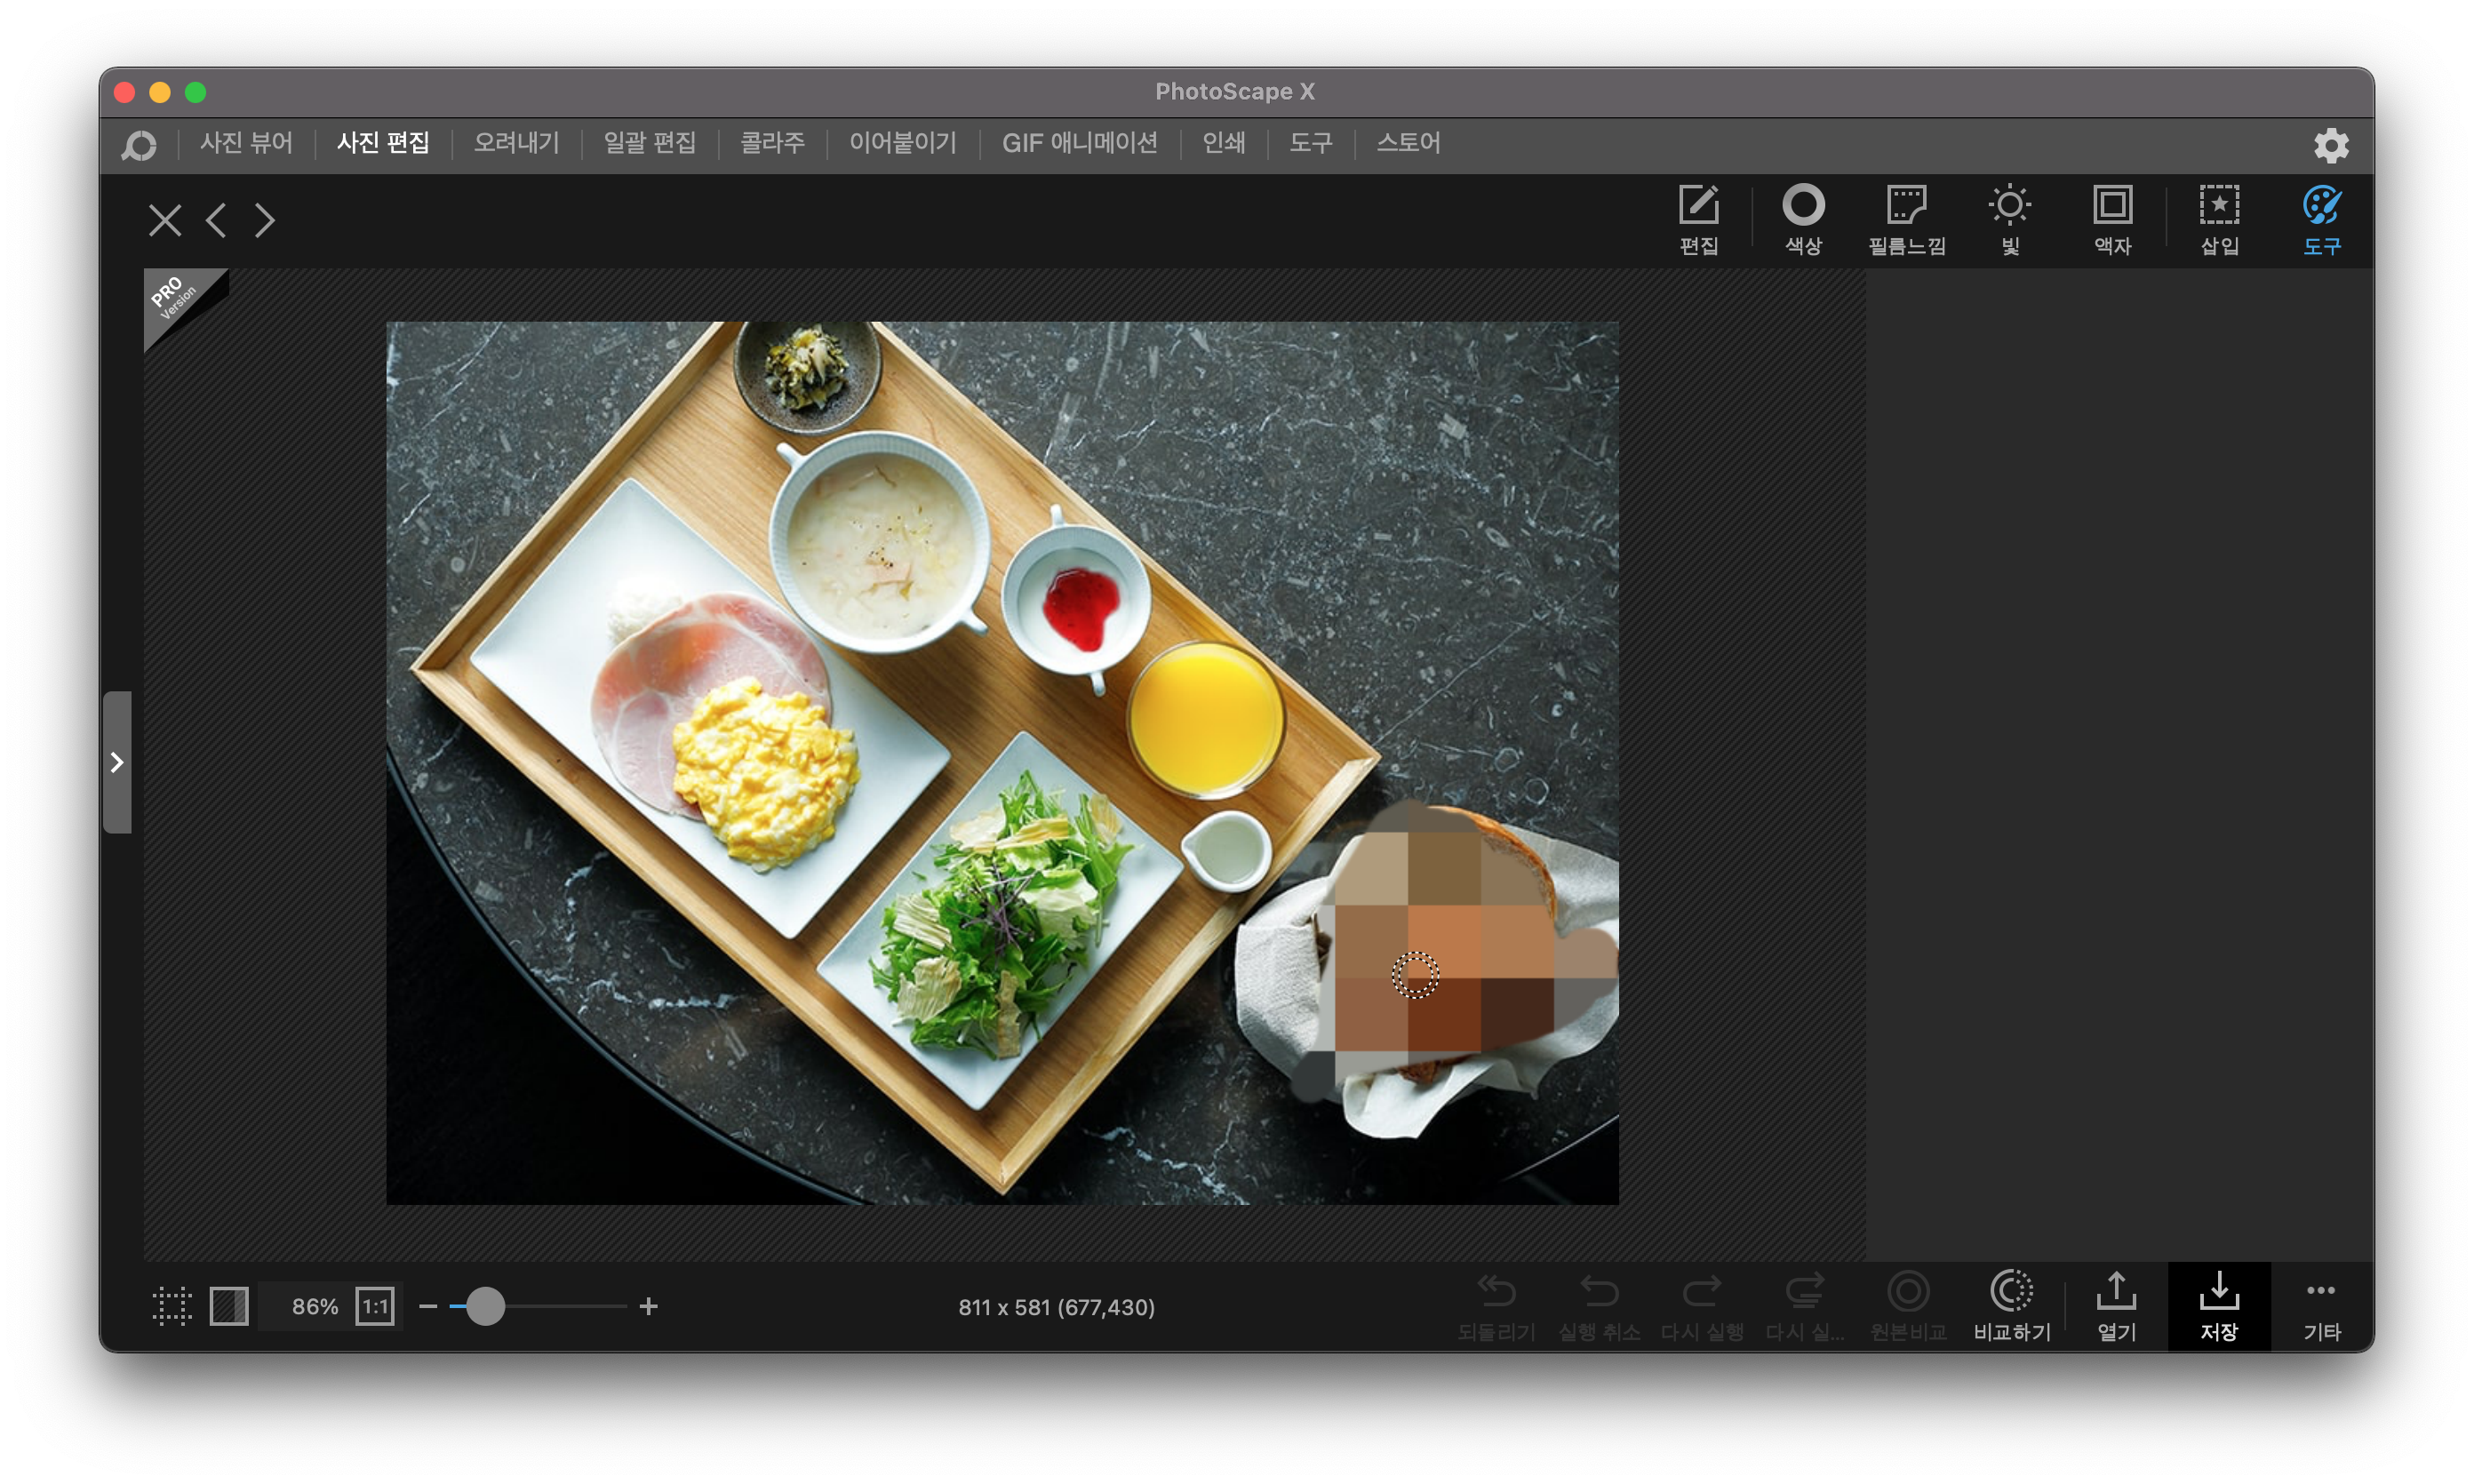The height and width of the screenshot is (1484, 2474).
Task: Toggle the dashed selection marquee icon
Action: 172,1306
